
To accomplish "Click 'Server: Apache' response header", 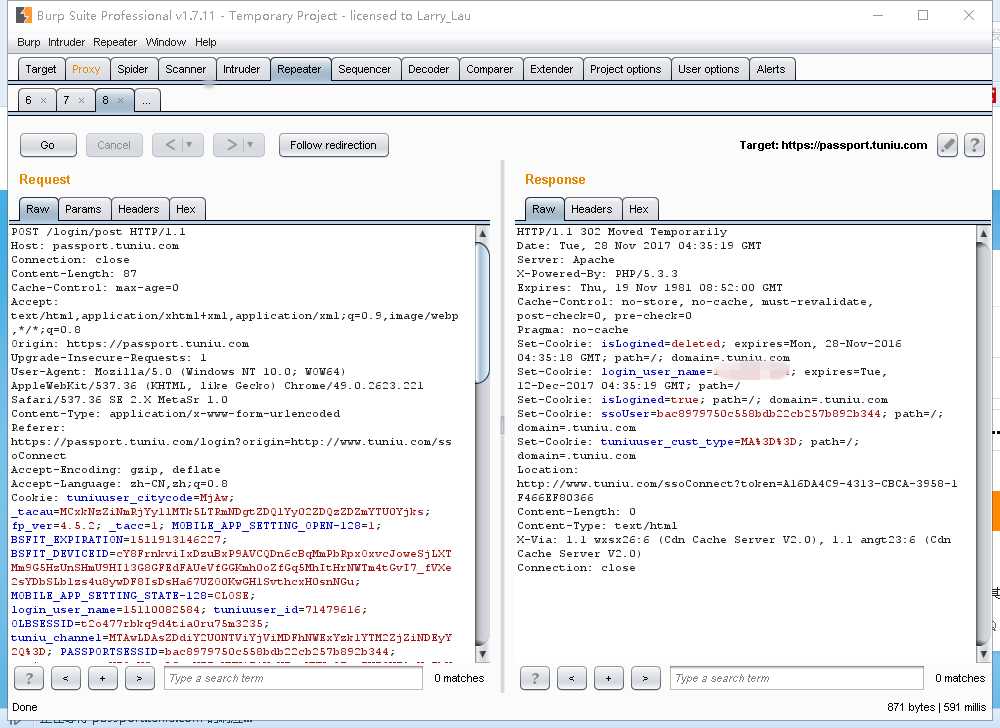I will (x=566, y=260).
